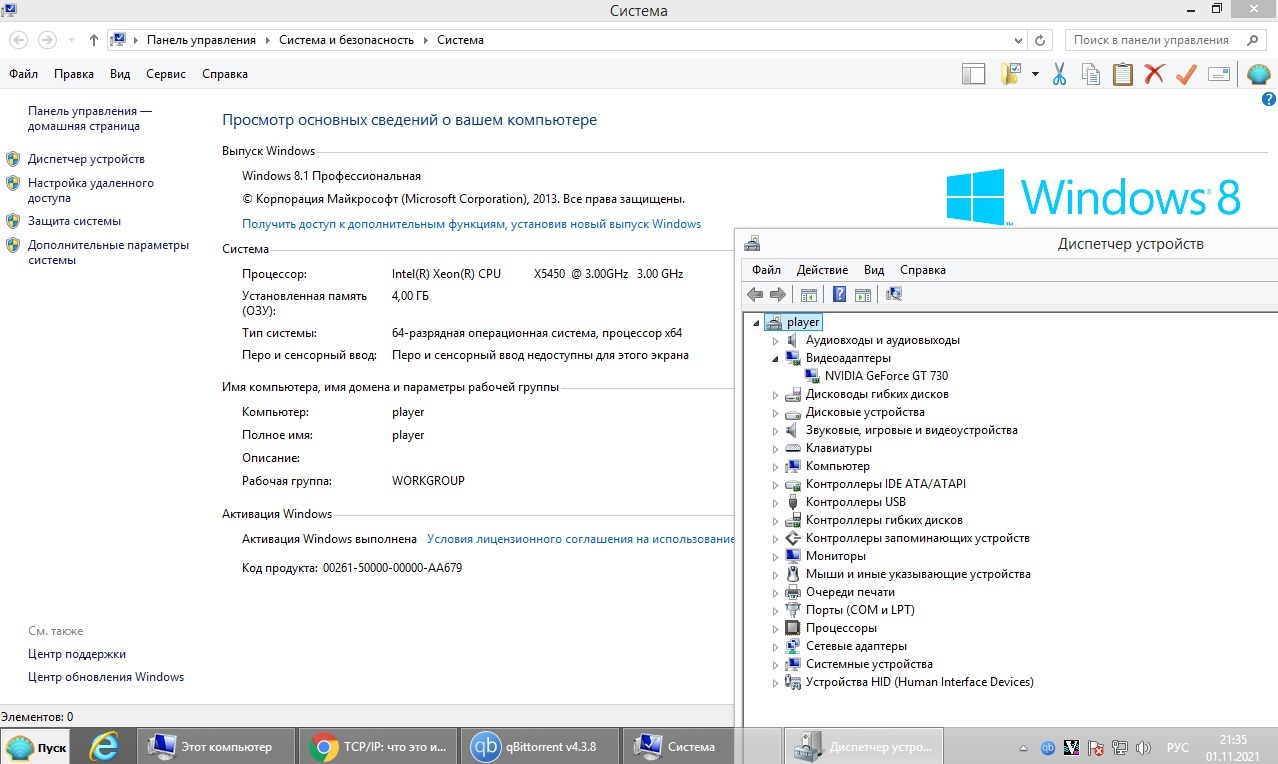Image resolution: width=1278 pixels, height=764 pixels.
Task: Open the Сервис menu in System window
Action: click(x=165, y=74)
